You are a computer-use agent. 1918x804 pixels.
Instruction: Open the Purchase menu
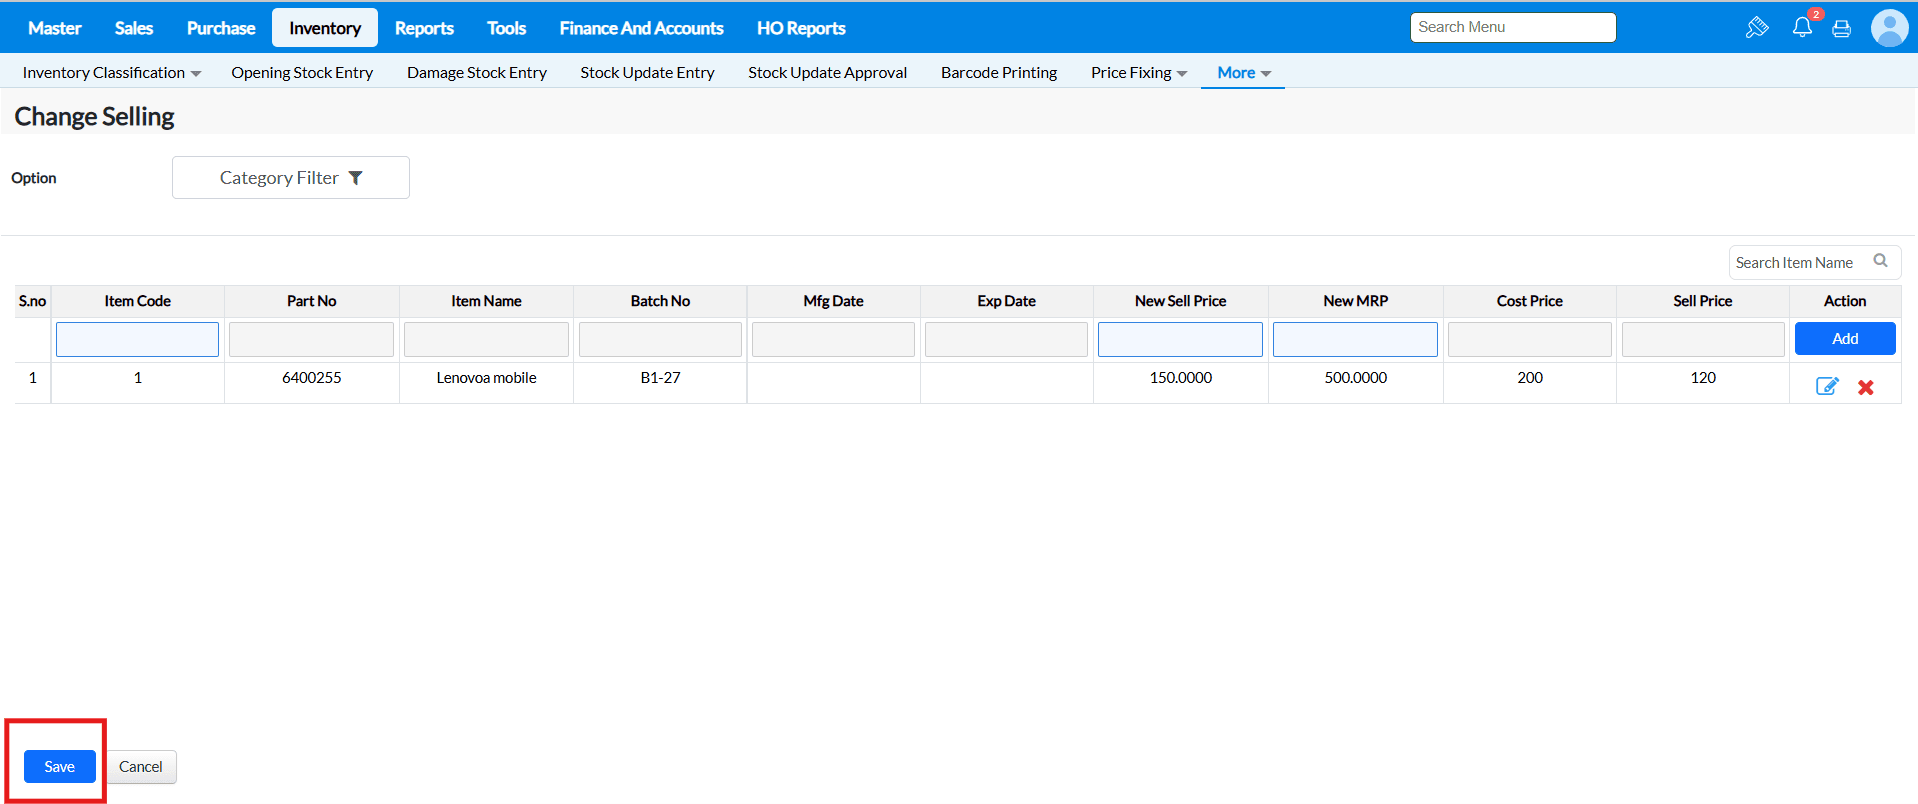(221, 28)
